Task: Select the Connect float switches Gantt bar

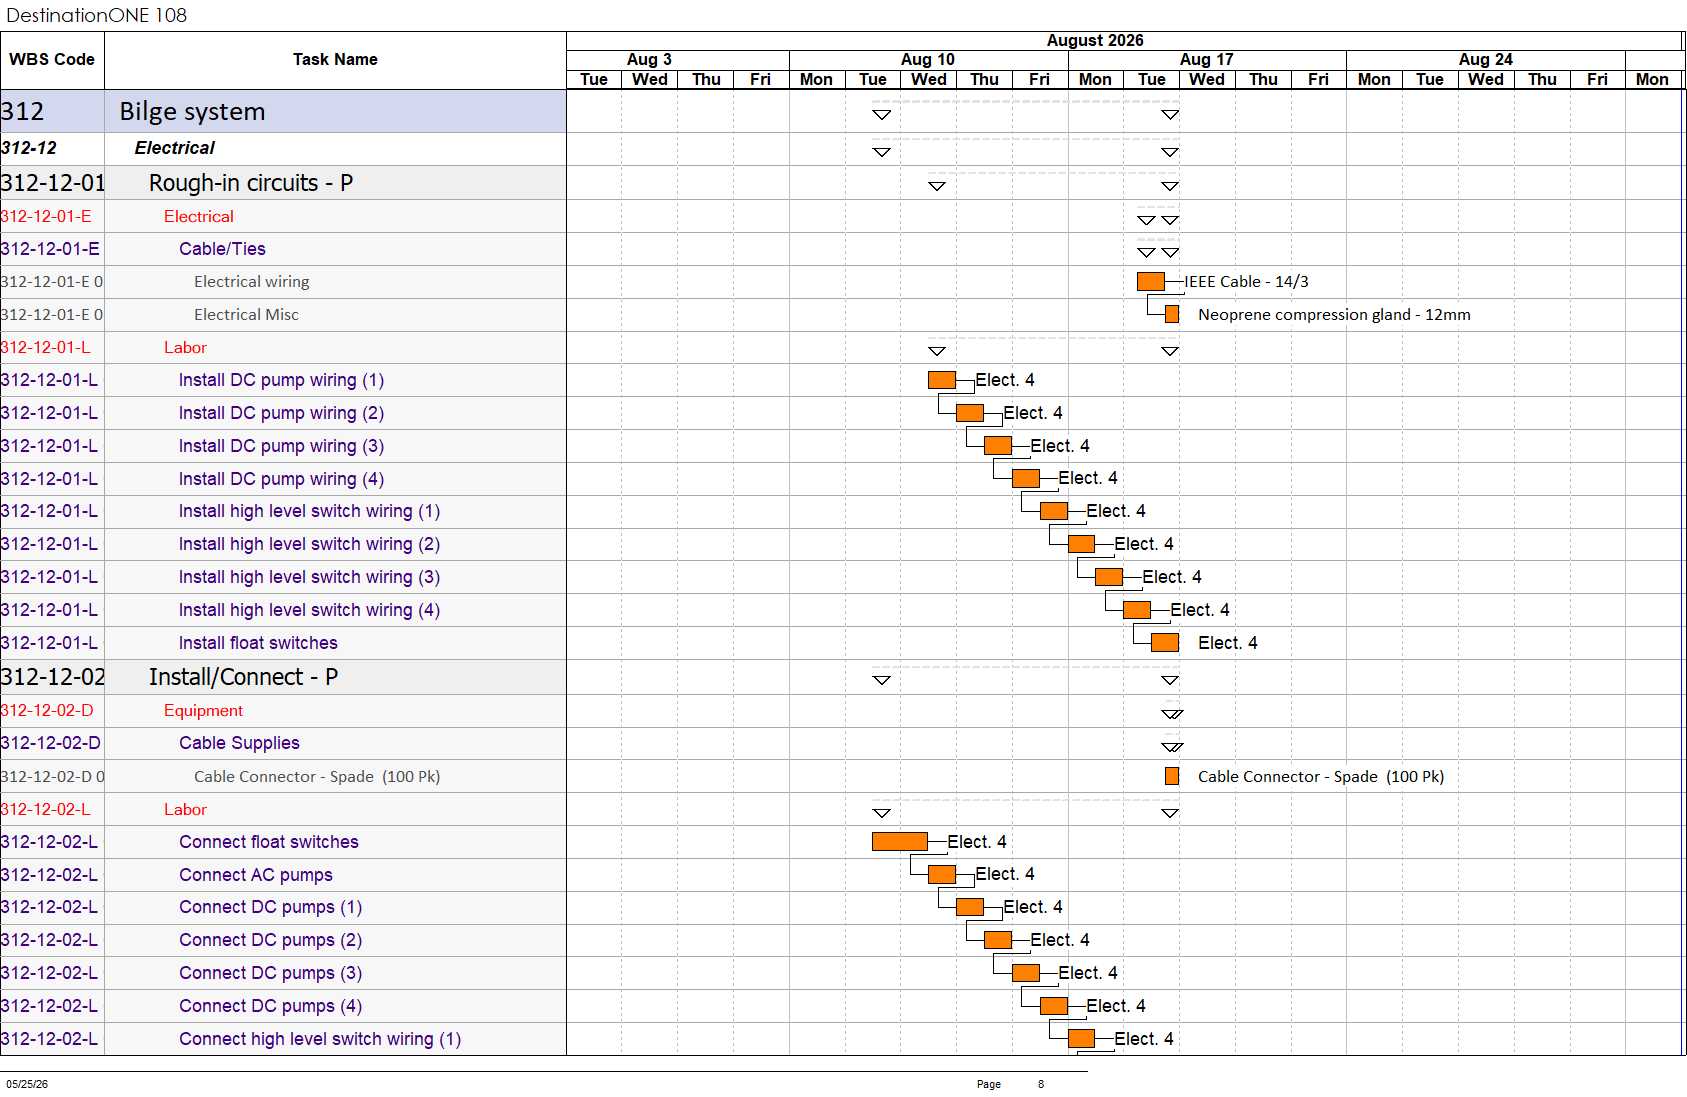Action: [x=899, y=842]
